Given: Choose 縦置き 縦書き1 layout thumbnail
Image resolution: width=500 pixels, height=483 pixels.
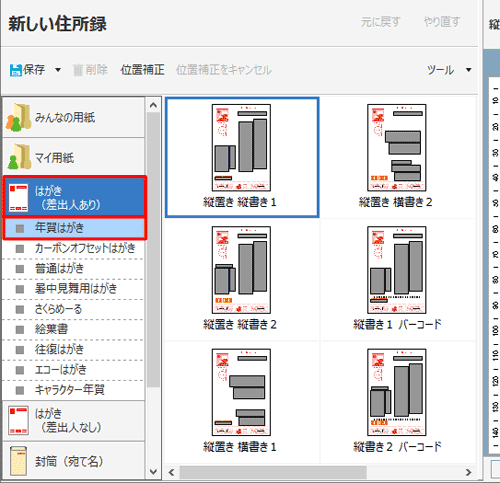Looking at the screenshot, I should point(241,148).
